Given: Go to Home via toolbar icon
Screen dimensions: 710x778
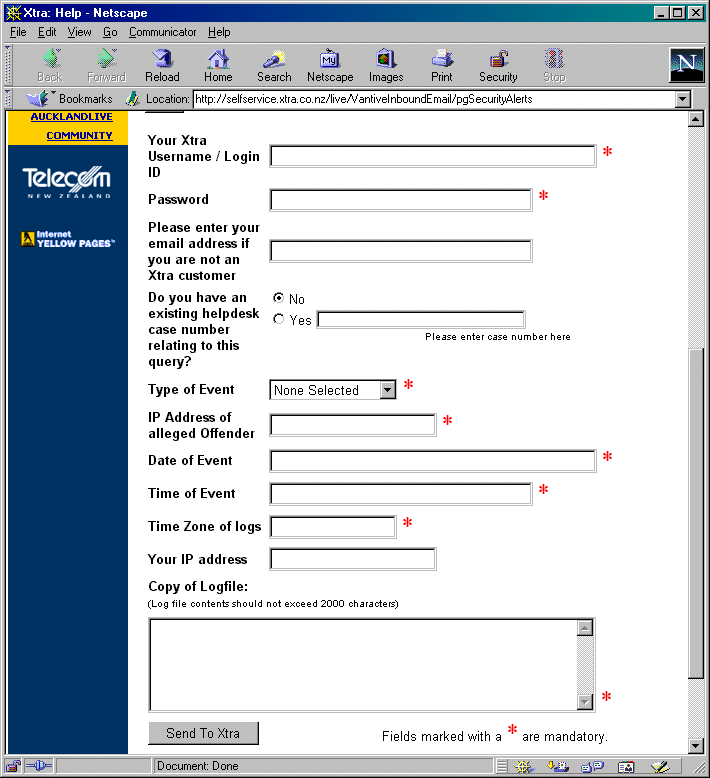Looking at the screenshot, I should pyautogui.click(x=218, y=65).
